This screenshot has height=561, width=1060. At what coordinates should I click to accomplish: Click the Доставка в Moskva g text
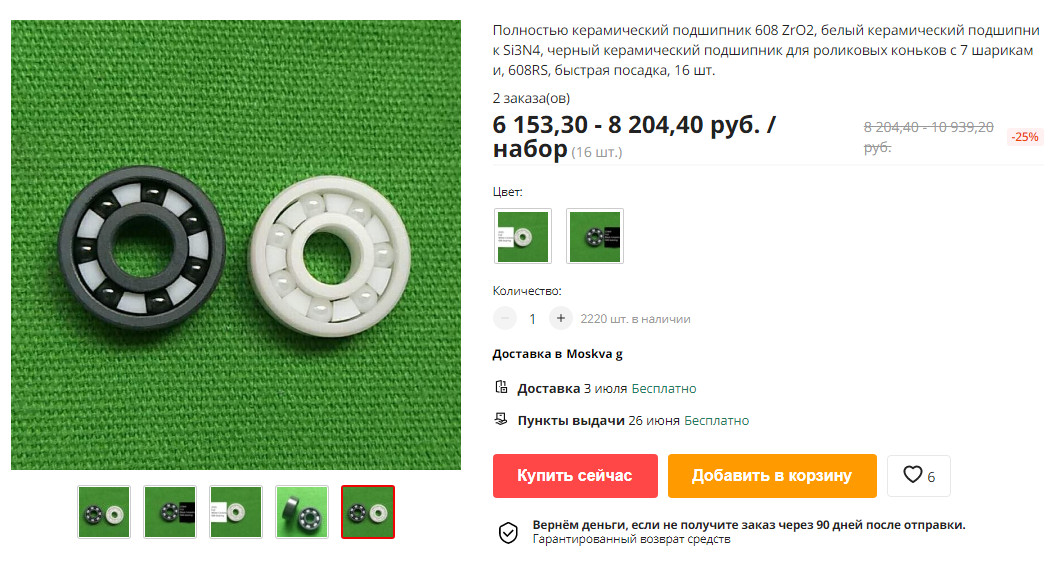[558, 353]
